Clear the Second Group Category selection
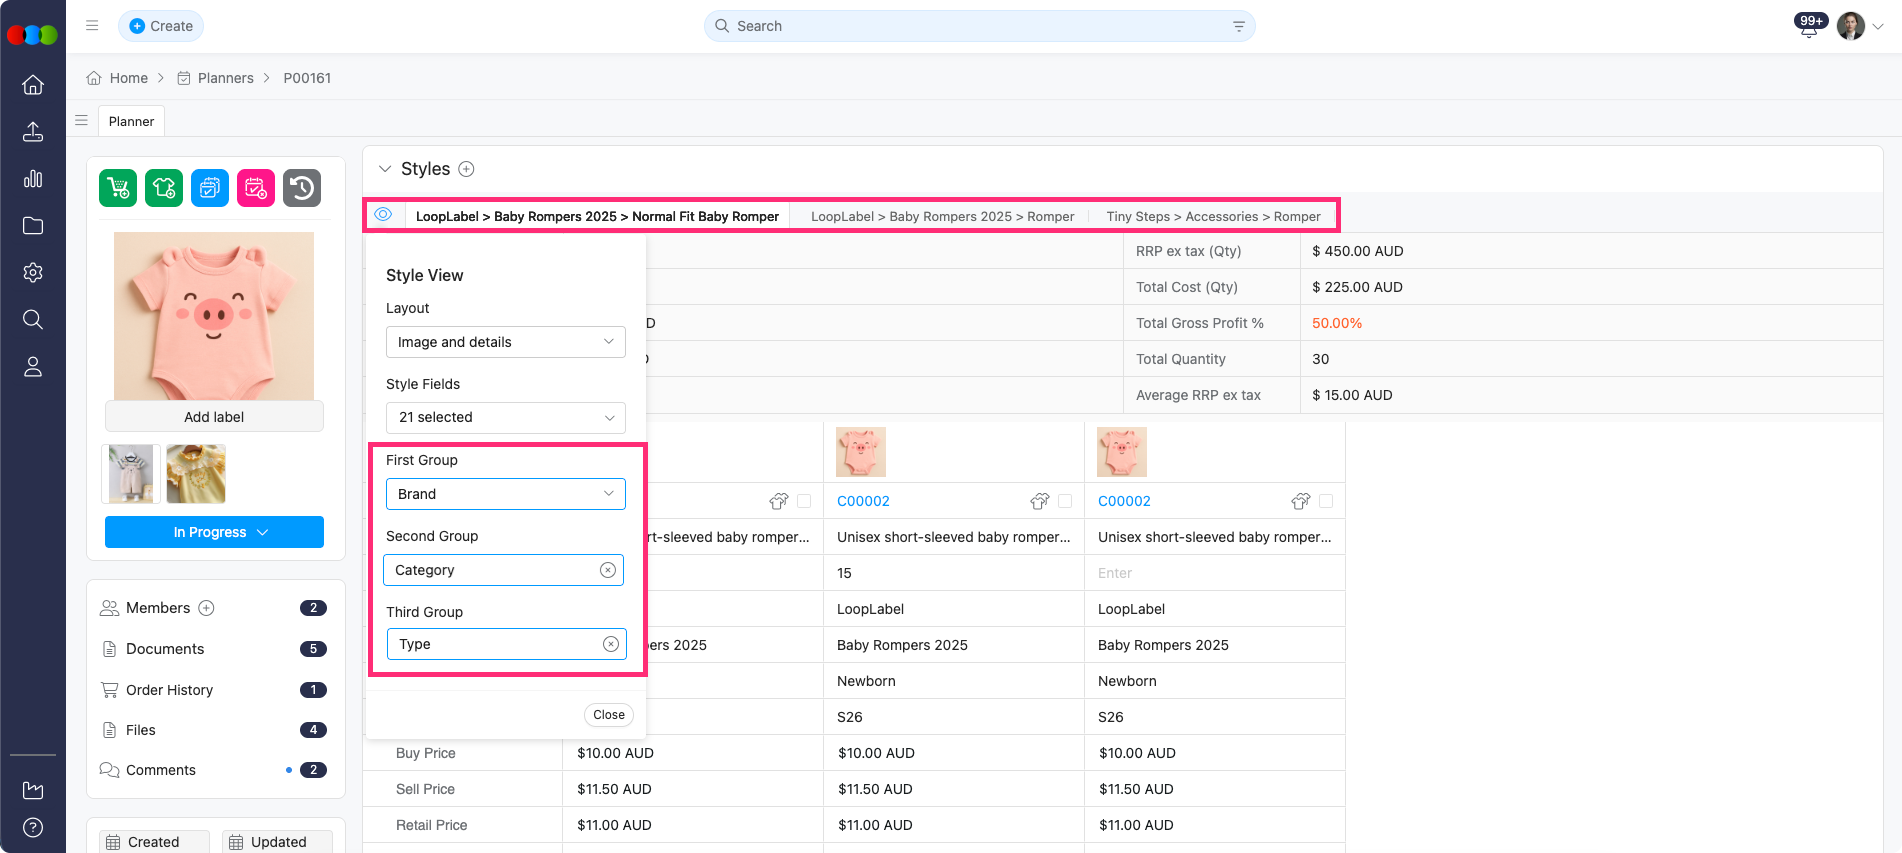 (x=607, y=570)
